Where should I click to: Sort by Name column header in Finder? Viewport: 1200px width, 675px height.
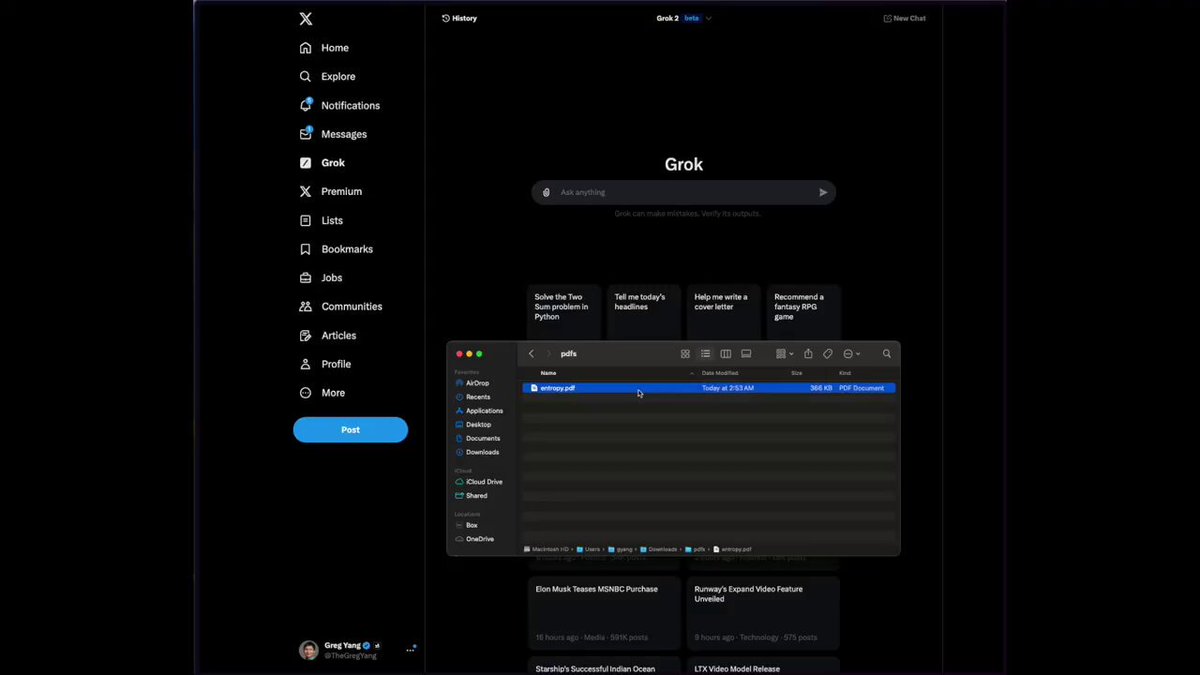[x=548, y=373]
